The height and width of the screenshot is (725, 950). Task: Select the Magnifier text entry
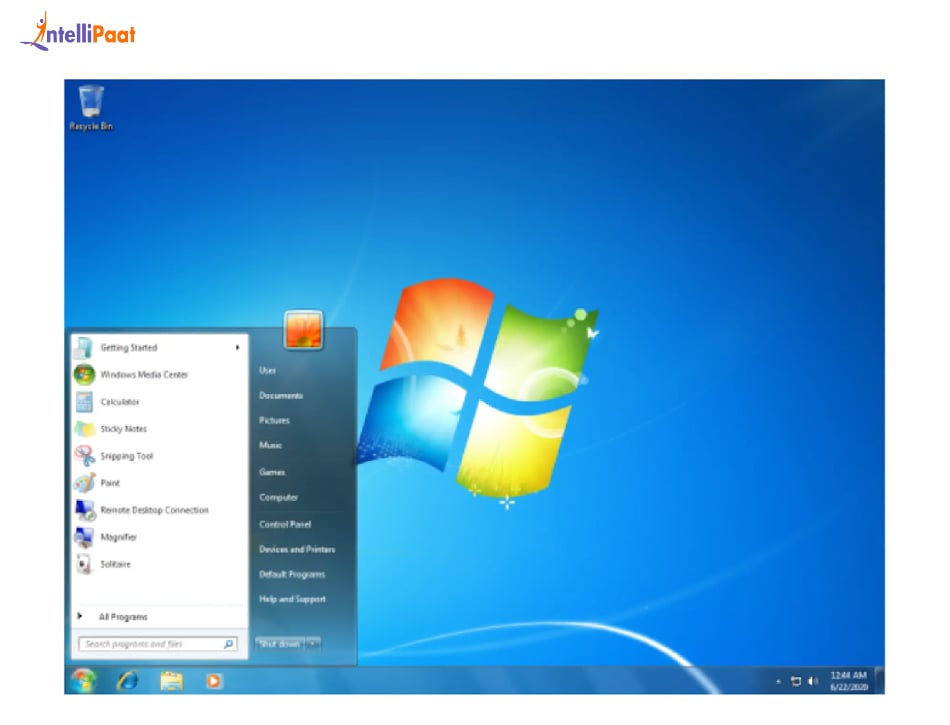tap(119, 537)
